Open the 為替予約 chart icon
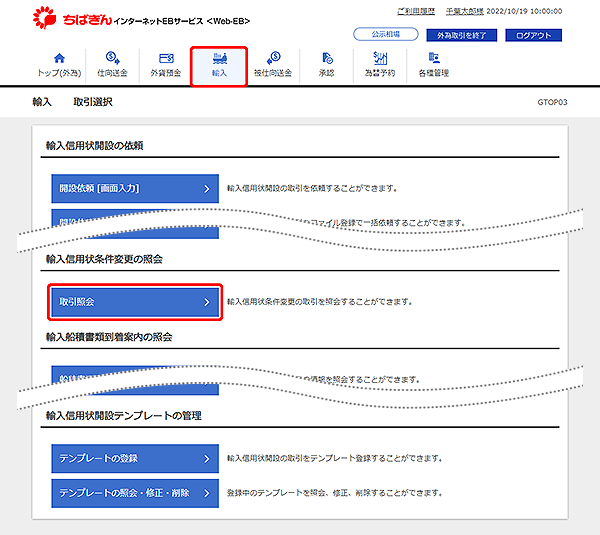The image size is (600, 535). point(380,58)
